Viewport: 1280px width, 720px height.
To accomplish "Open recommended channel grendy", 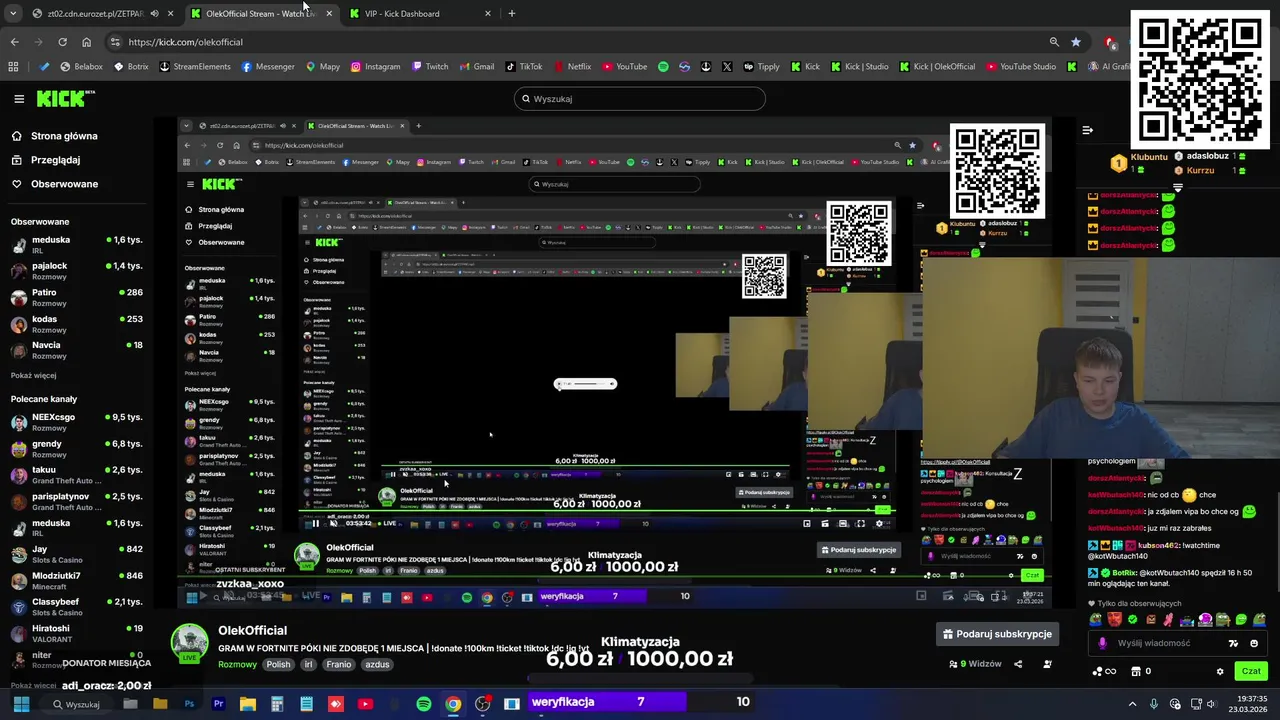I will pos(76,448).
